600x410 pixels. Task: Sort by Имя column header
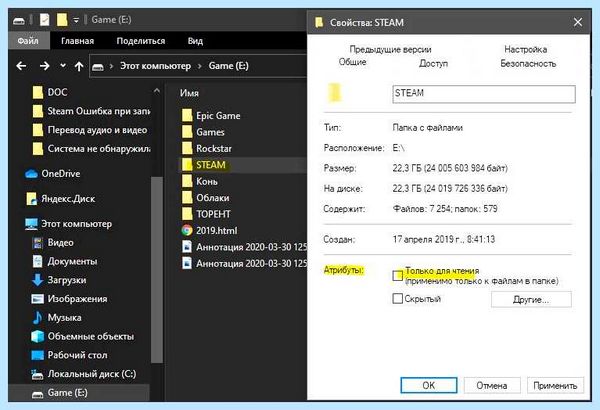point(189,93)
